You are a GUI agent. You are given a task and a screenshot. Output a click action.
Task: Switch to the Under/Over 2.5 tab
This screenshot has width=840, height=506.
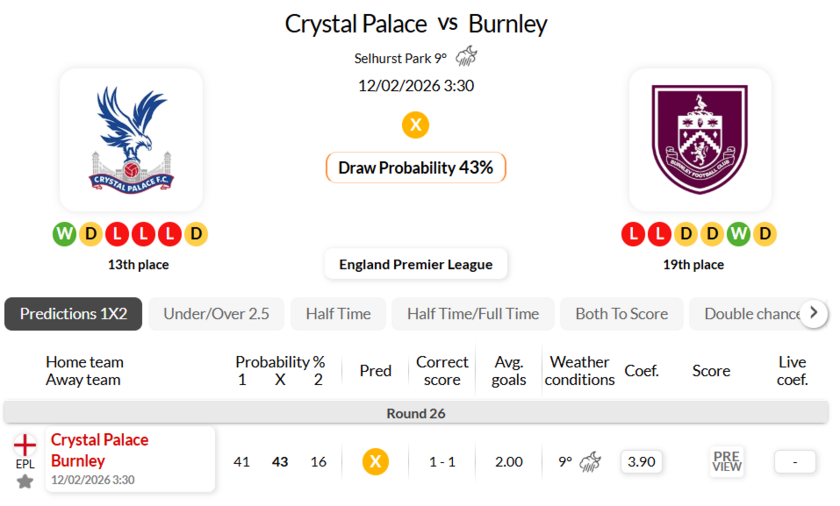point(216,314)
